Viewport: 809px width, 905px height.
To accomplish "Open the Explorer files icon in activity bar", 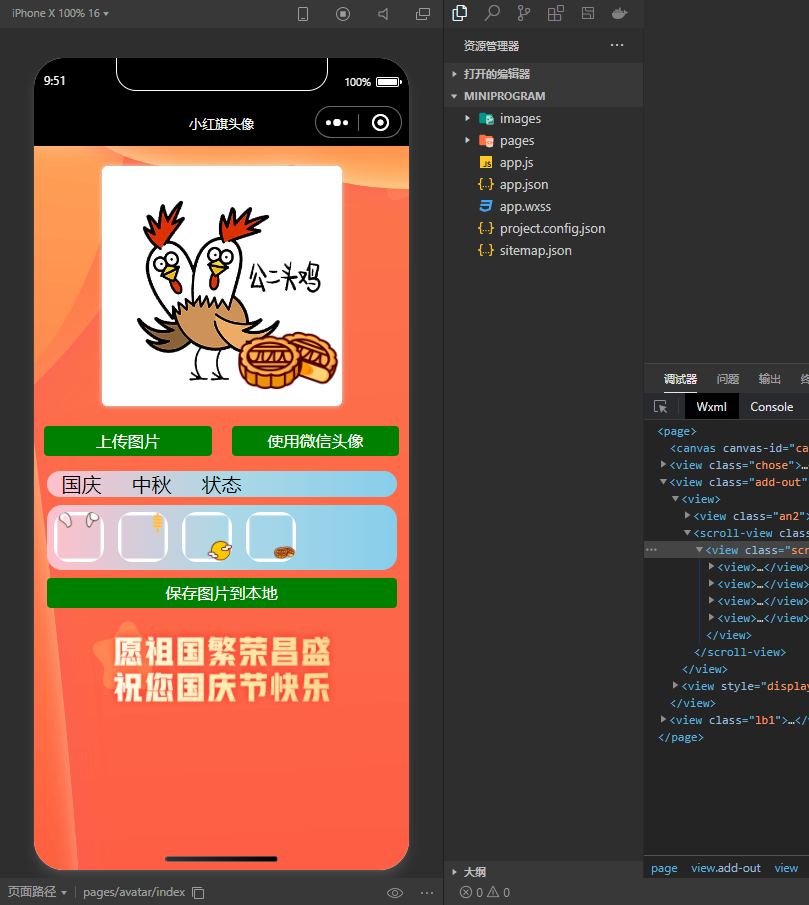I will tap(460, 13).
